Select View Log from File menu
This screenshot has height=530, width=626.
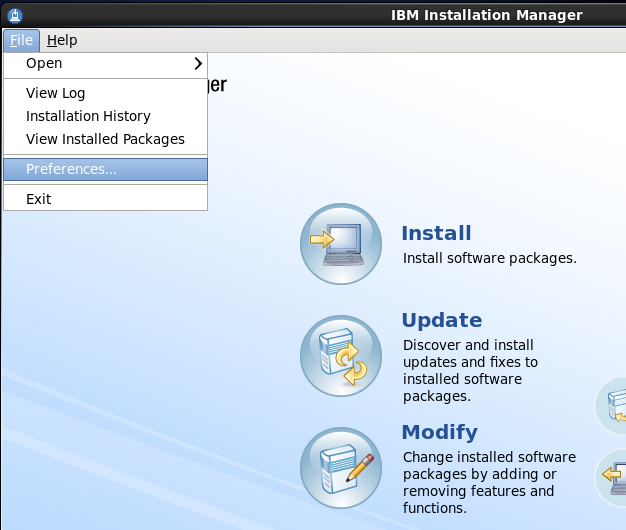tap(105, 93)
